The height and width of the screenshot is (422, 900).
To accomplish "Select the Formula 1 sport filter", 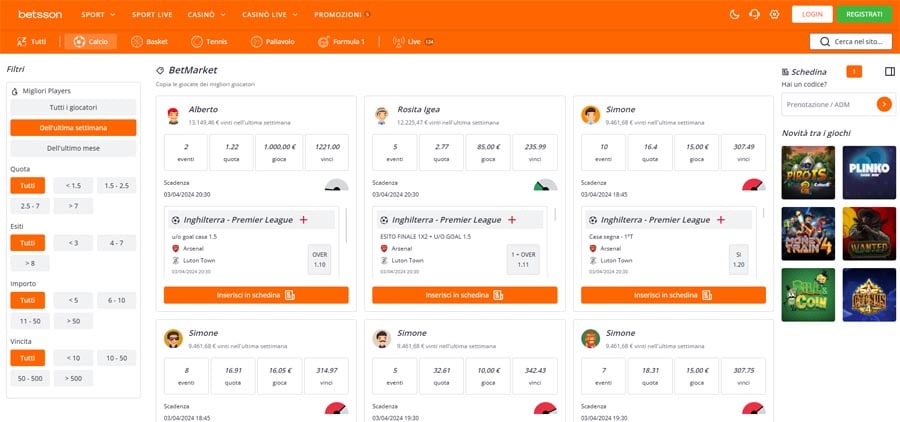I will [341, 41].
